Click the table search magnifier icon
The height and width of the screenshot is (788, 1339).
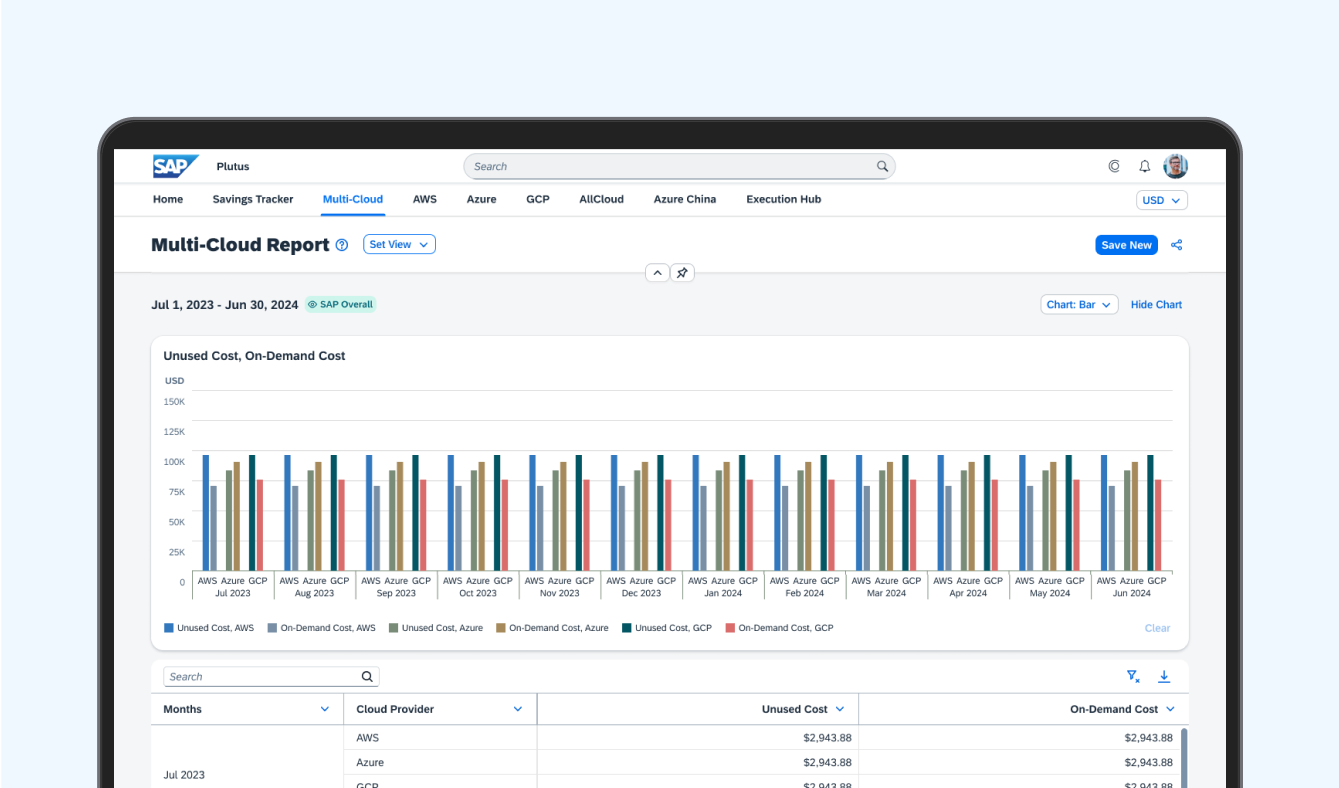pyautogui.click(x=367, y=677)
